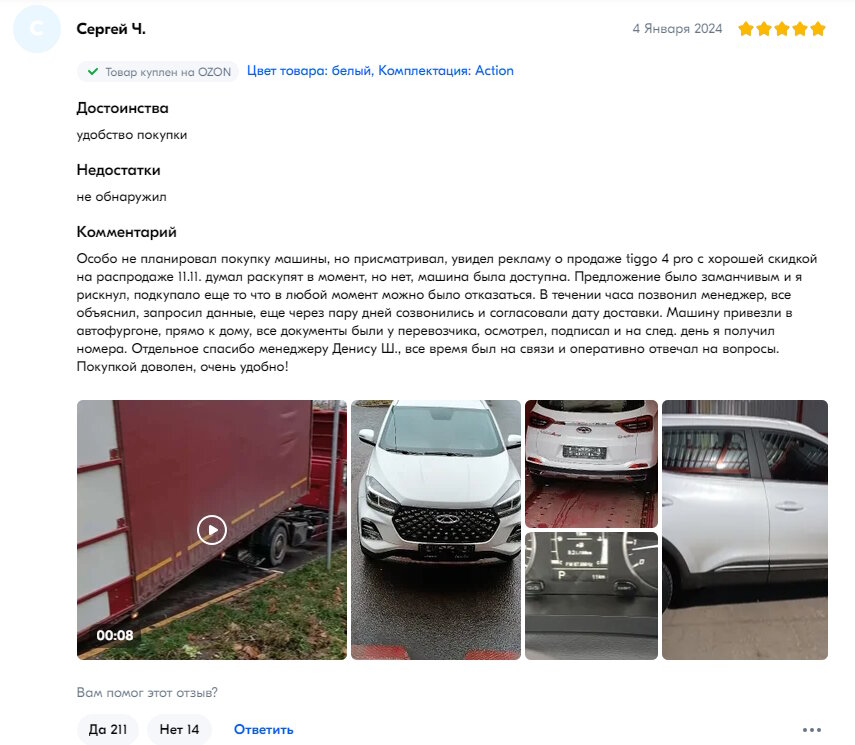The image size is (855, 745).
Task: Open reviewer name Сергей Ч.
Action: 111,29
